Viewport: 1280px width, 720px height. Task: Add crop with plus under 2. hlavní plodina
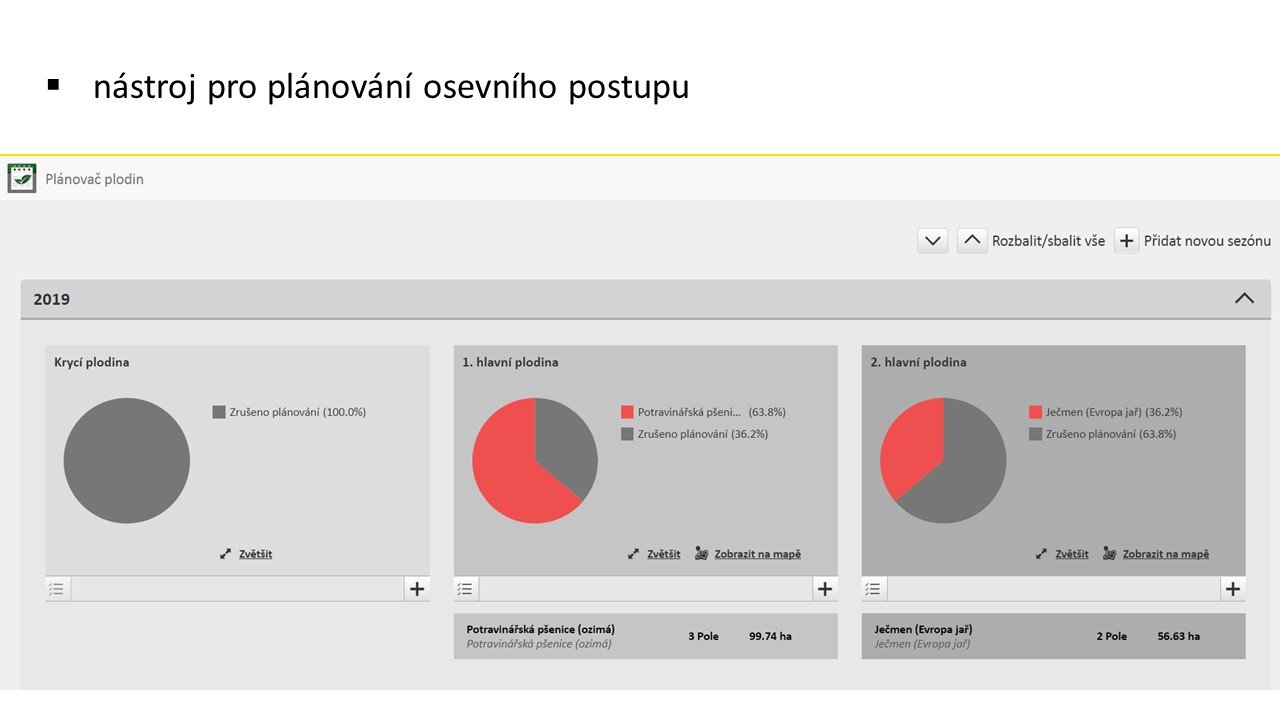[1233, 589]
